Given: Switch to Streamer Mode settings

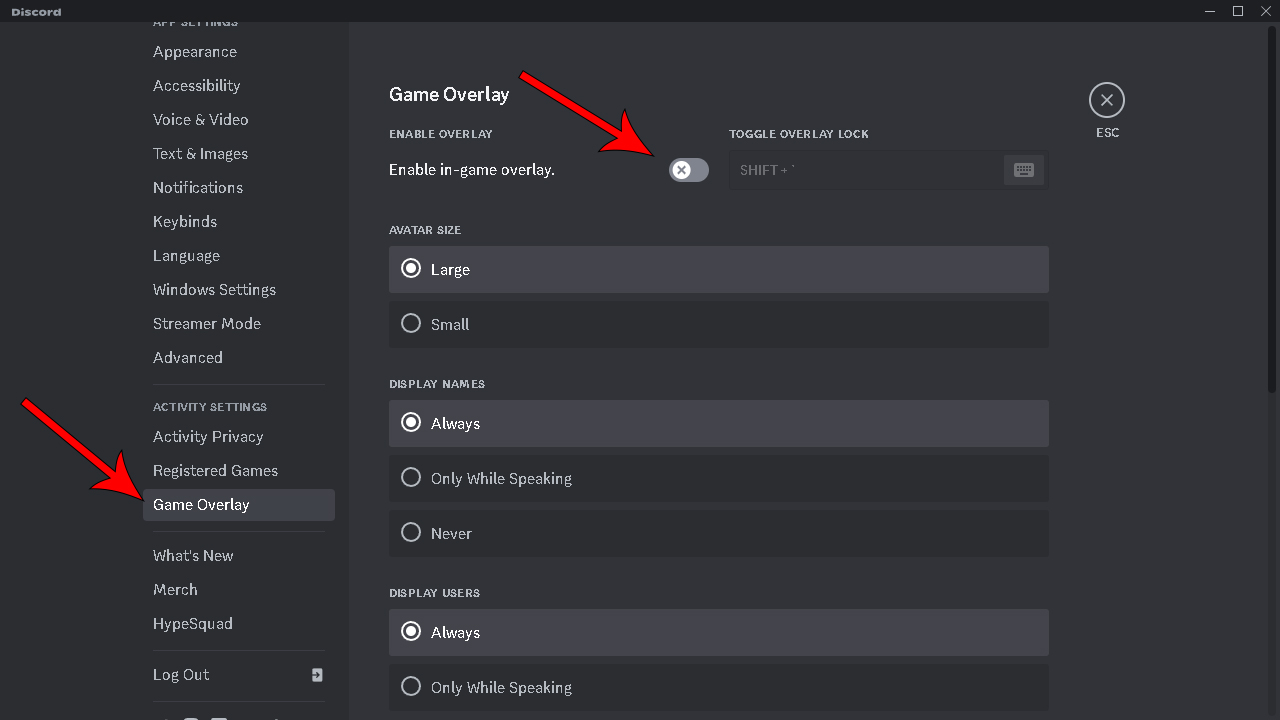Looking at the screenshot, I should point(207,324).
